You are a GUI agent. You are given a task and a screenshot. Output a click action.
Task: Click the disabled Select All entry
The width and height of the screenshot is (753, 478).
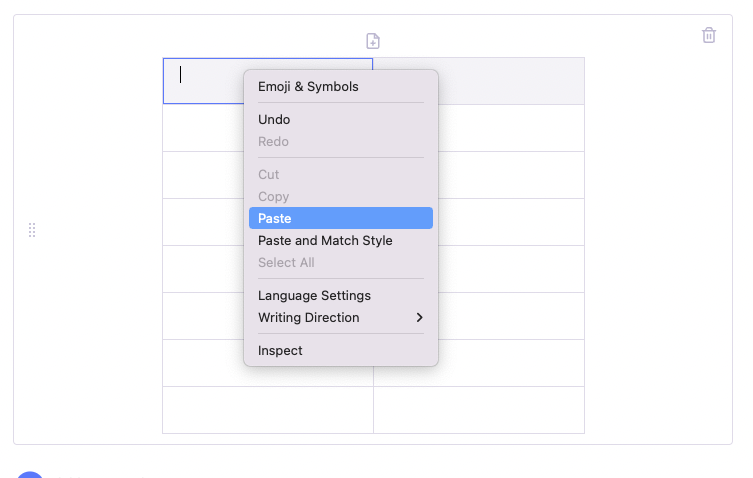click(x=340, y=262)
